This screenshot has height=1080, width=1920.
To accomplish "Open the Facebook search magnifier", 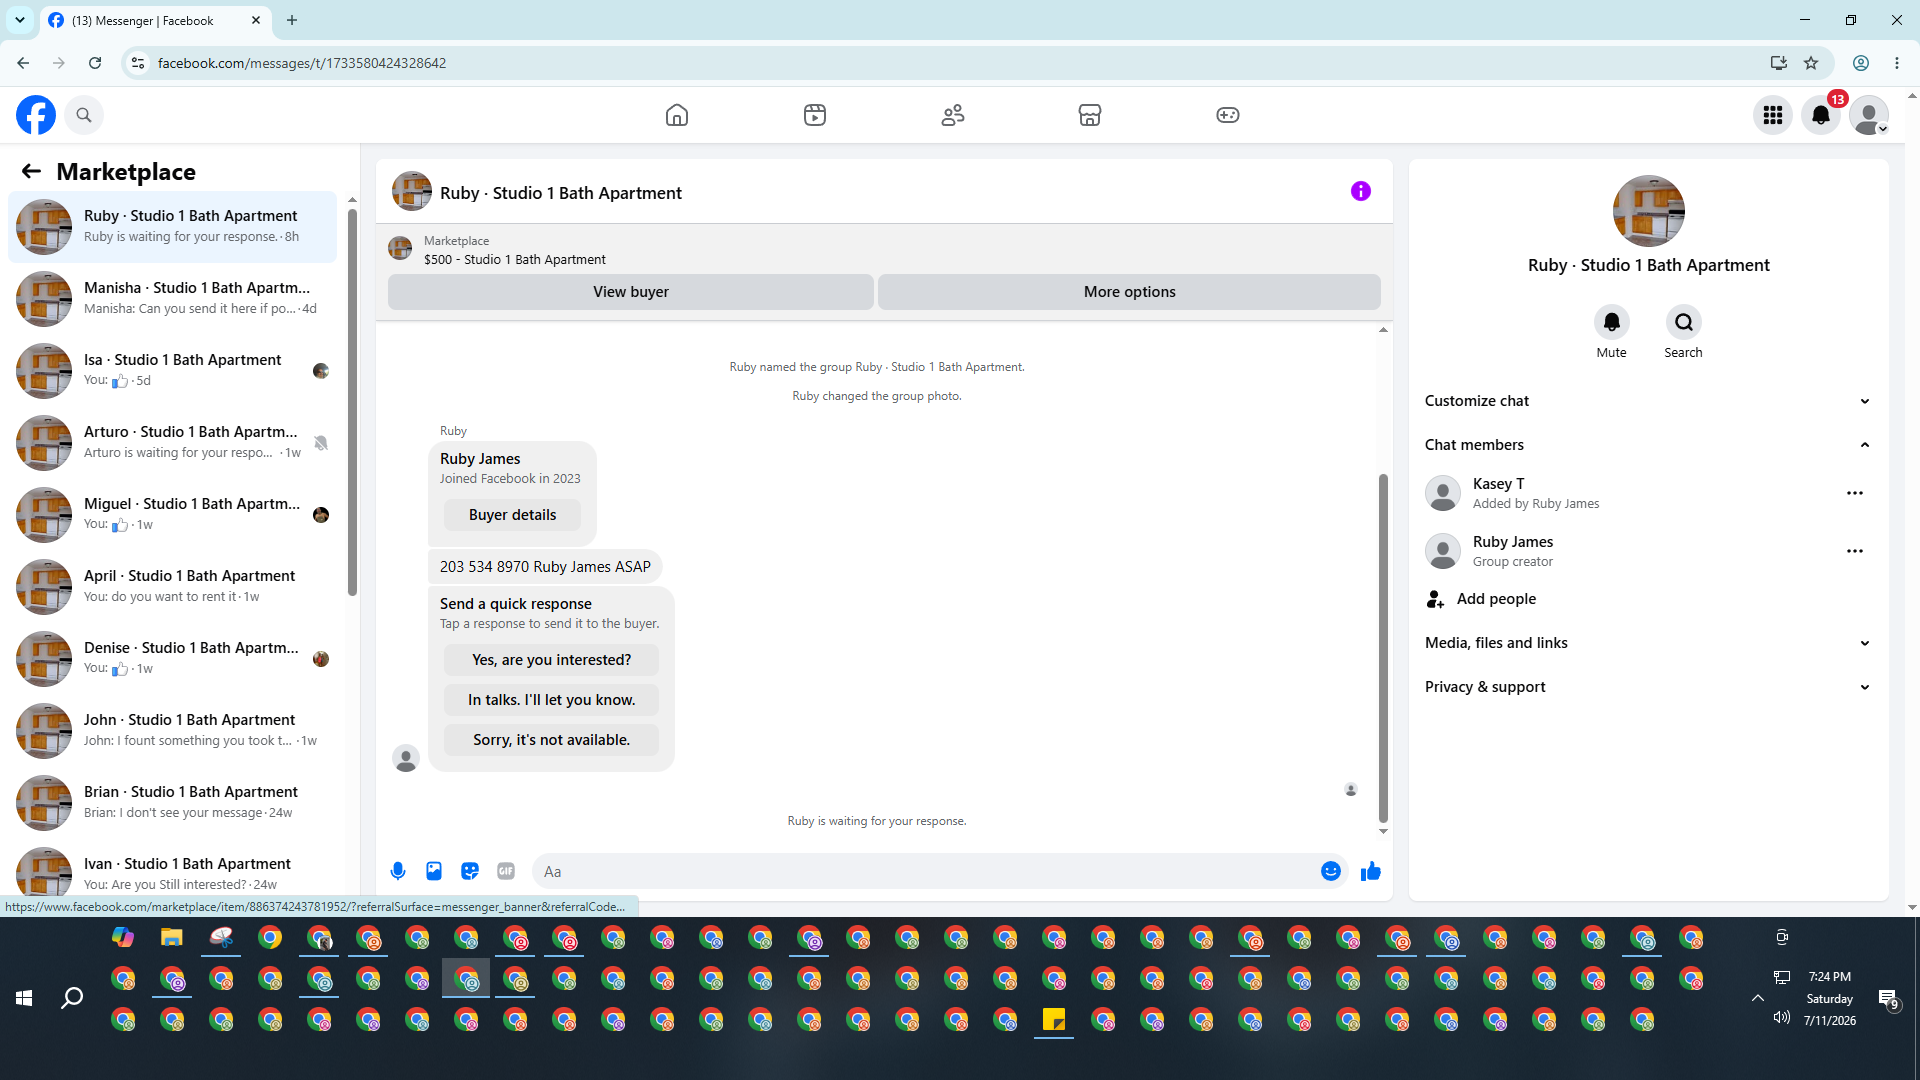I will 84,115.
